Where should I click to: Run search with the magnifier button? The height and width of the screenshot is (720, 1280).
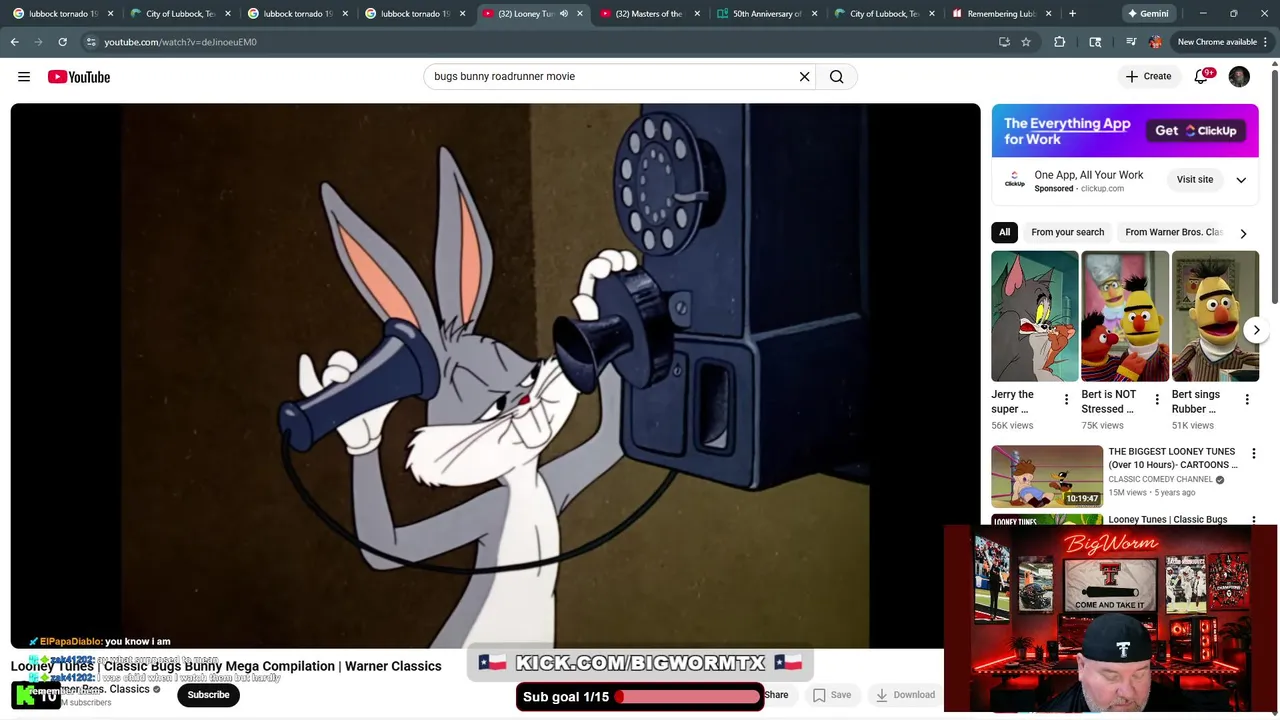pyautogui.click(x=837, y=77)
